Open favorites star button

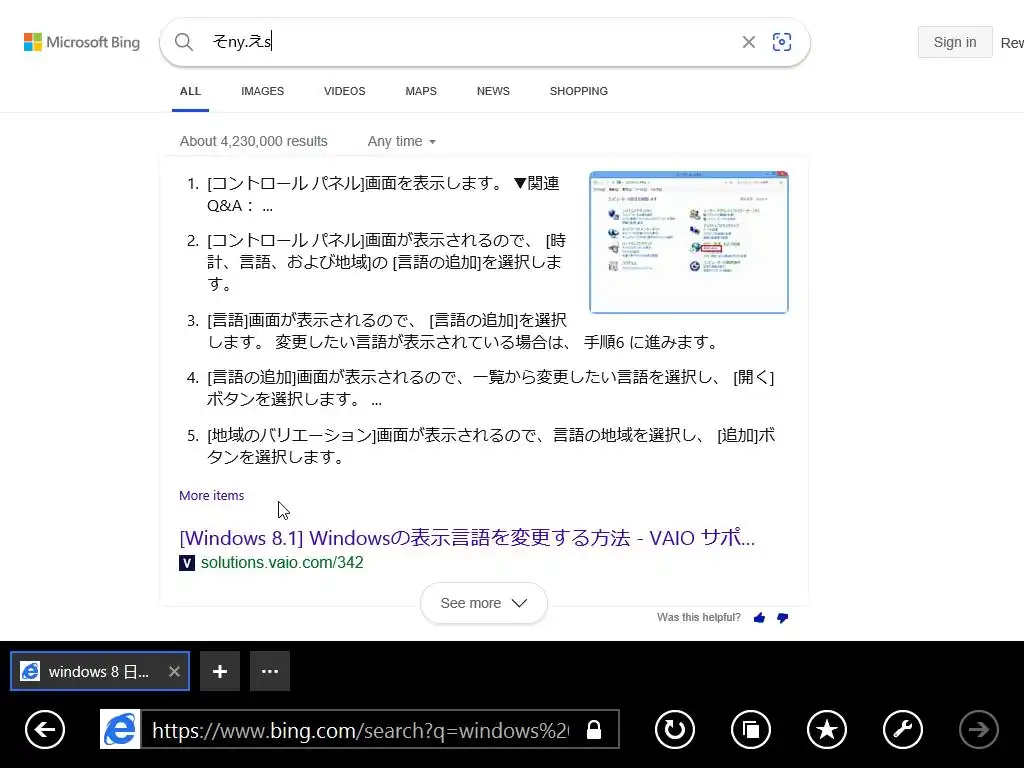pos(827,729)
